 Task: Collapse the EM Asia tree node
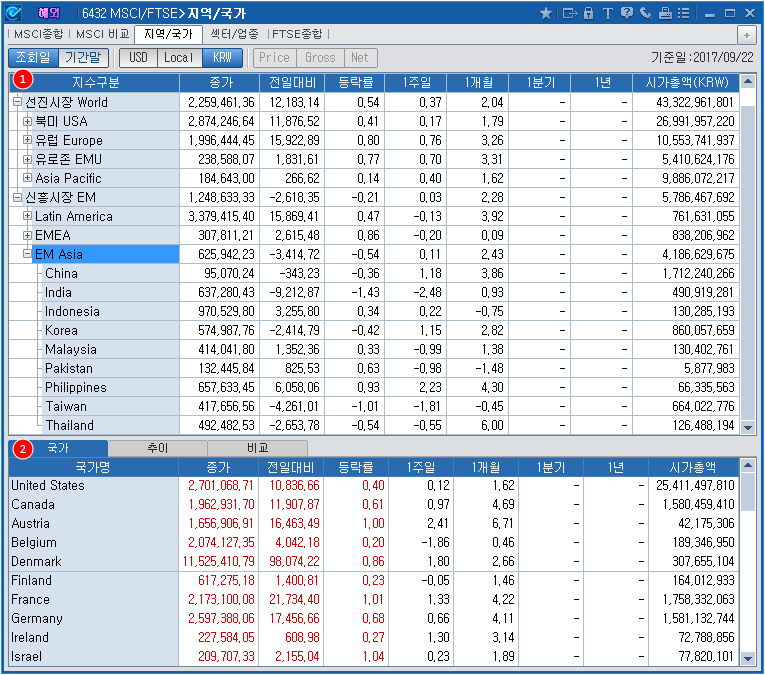point(27,254)
